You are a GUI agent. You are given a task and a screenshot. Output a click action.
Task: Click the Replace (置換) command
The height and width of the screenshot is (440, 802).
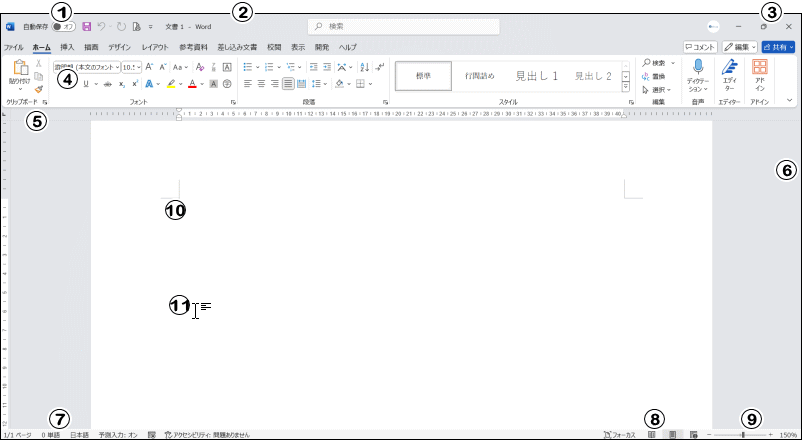pos(654,76)
